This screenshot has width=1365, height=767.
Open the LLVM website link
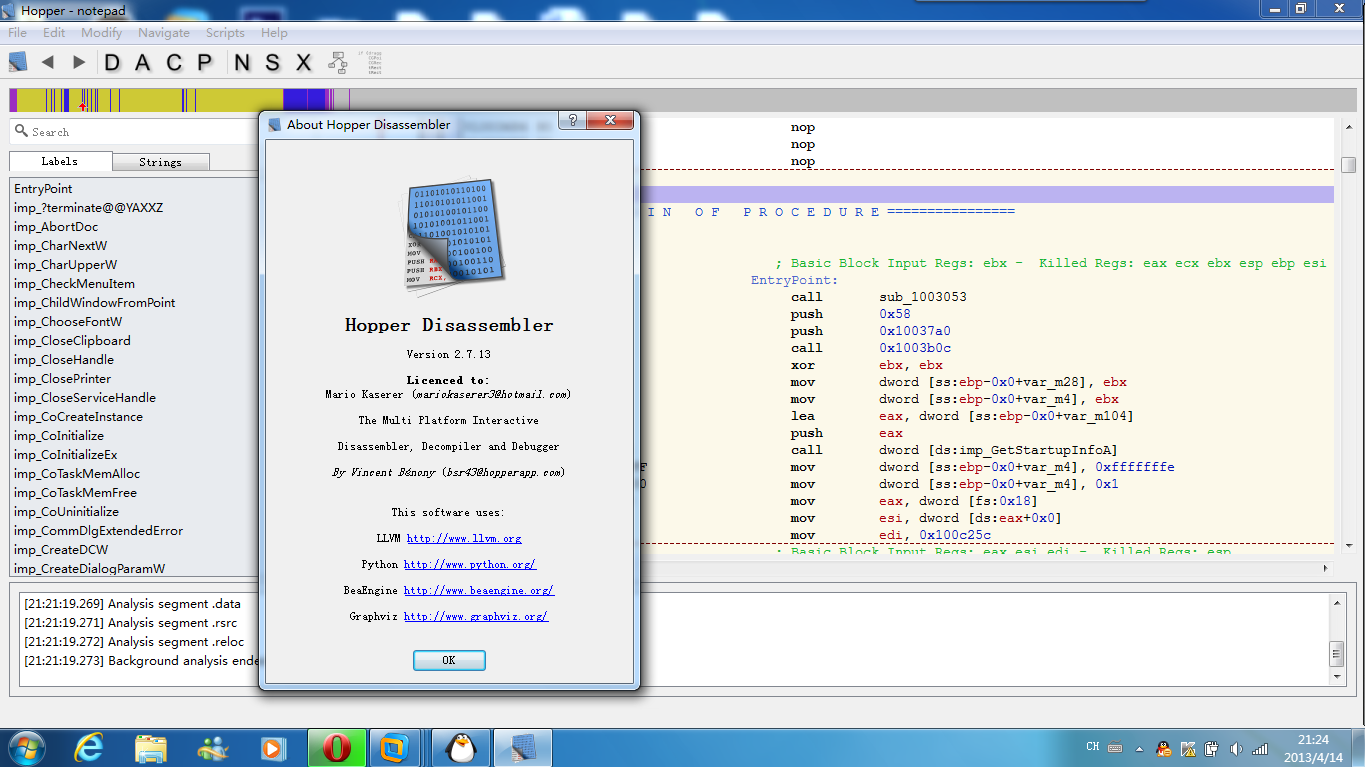pos(464,539)
